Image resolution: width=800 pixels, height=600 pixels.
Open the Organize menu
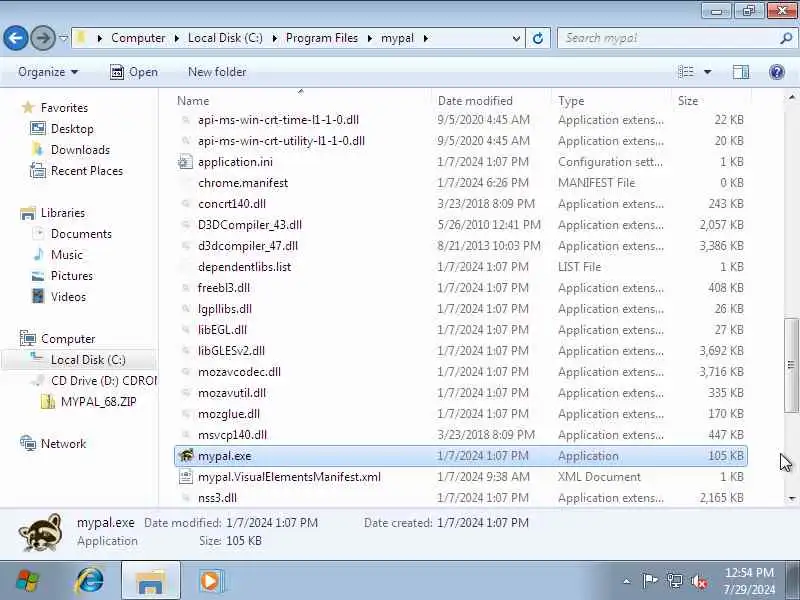(48, 72)
